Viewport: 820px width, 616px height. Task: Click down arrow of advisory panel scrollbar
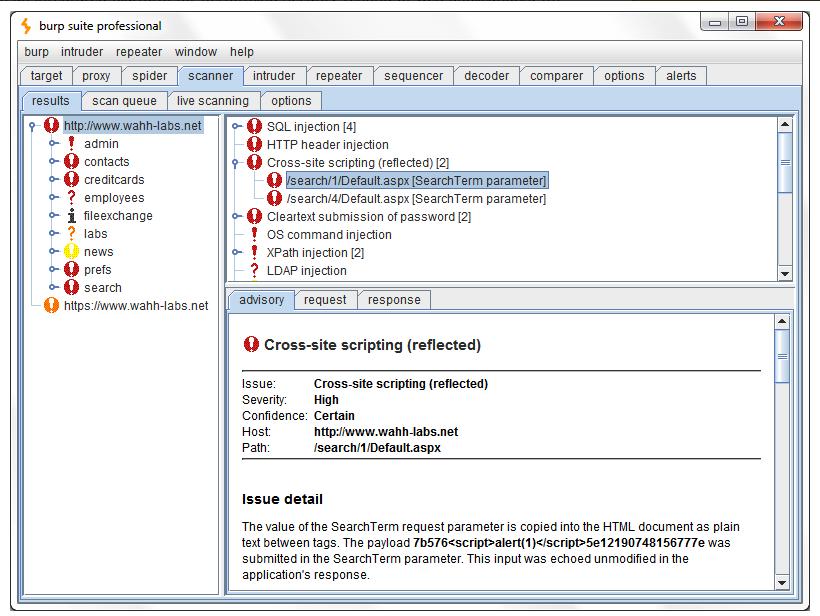[782, 583]
